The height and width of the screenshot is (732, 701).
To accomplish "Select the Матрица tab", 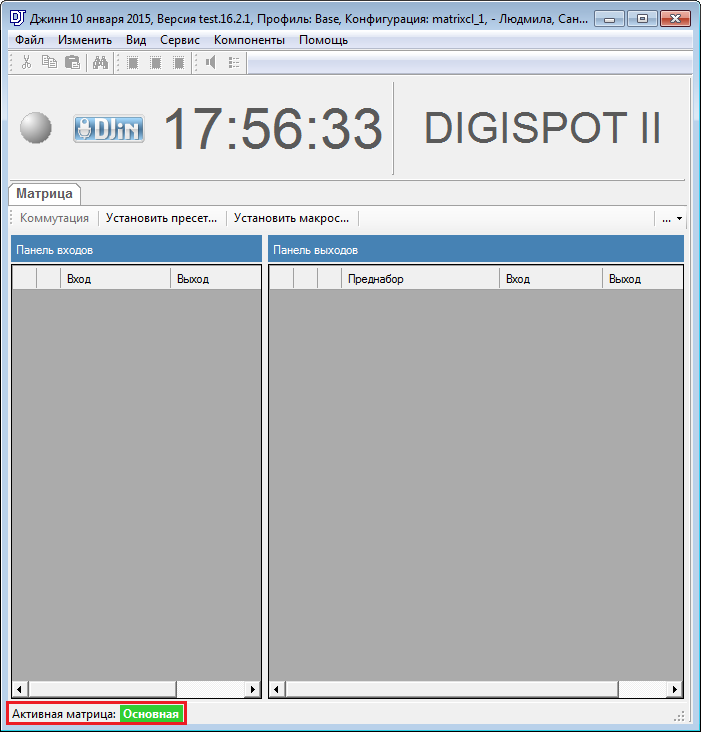I will click(44, 194).
